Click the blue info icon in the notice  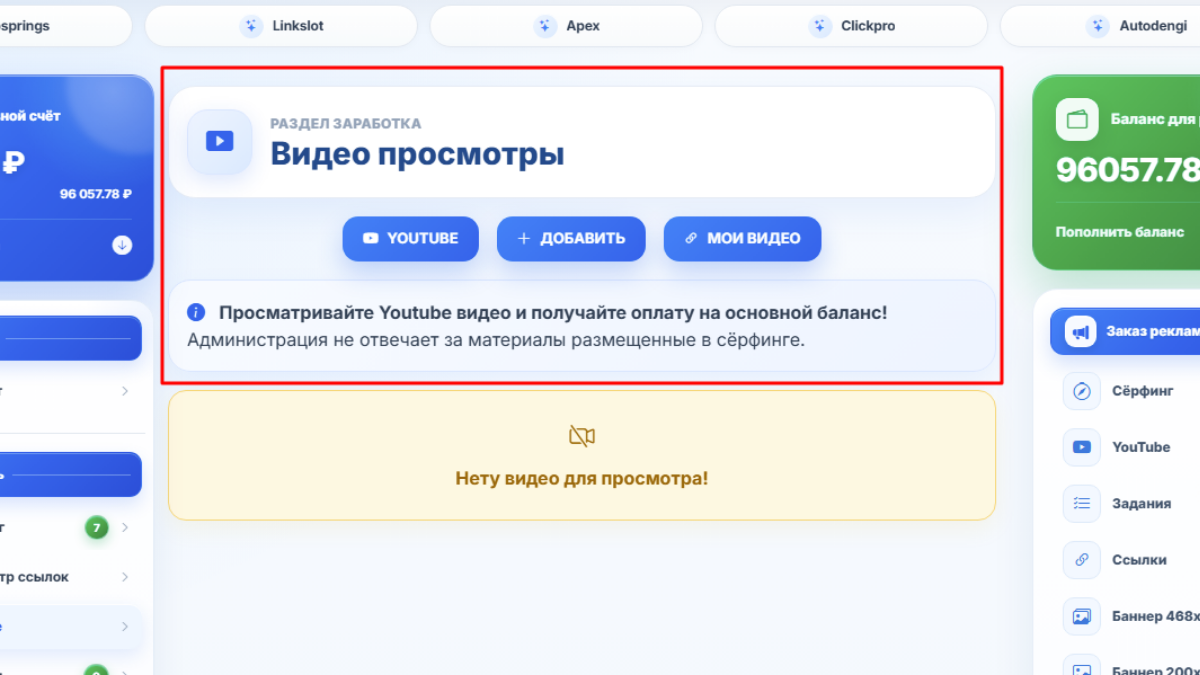[196, 312]
